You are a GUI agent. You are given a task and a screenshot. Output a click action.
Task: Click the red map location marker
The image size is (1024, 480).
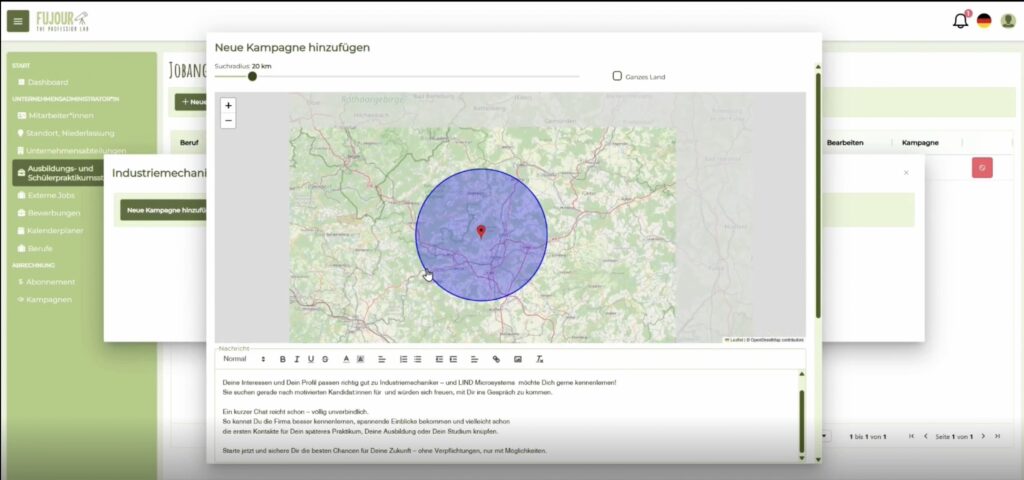point(481,232)
